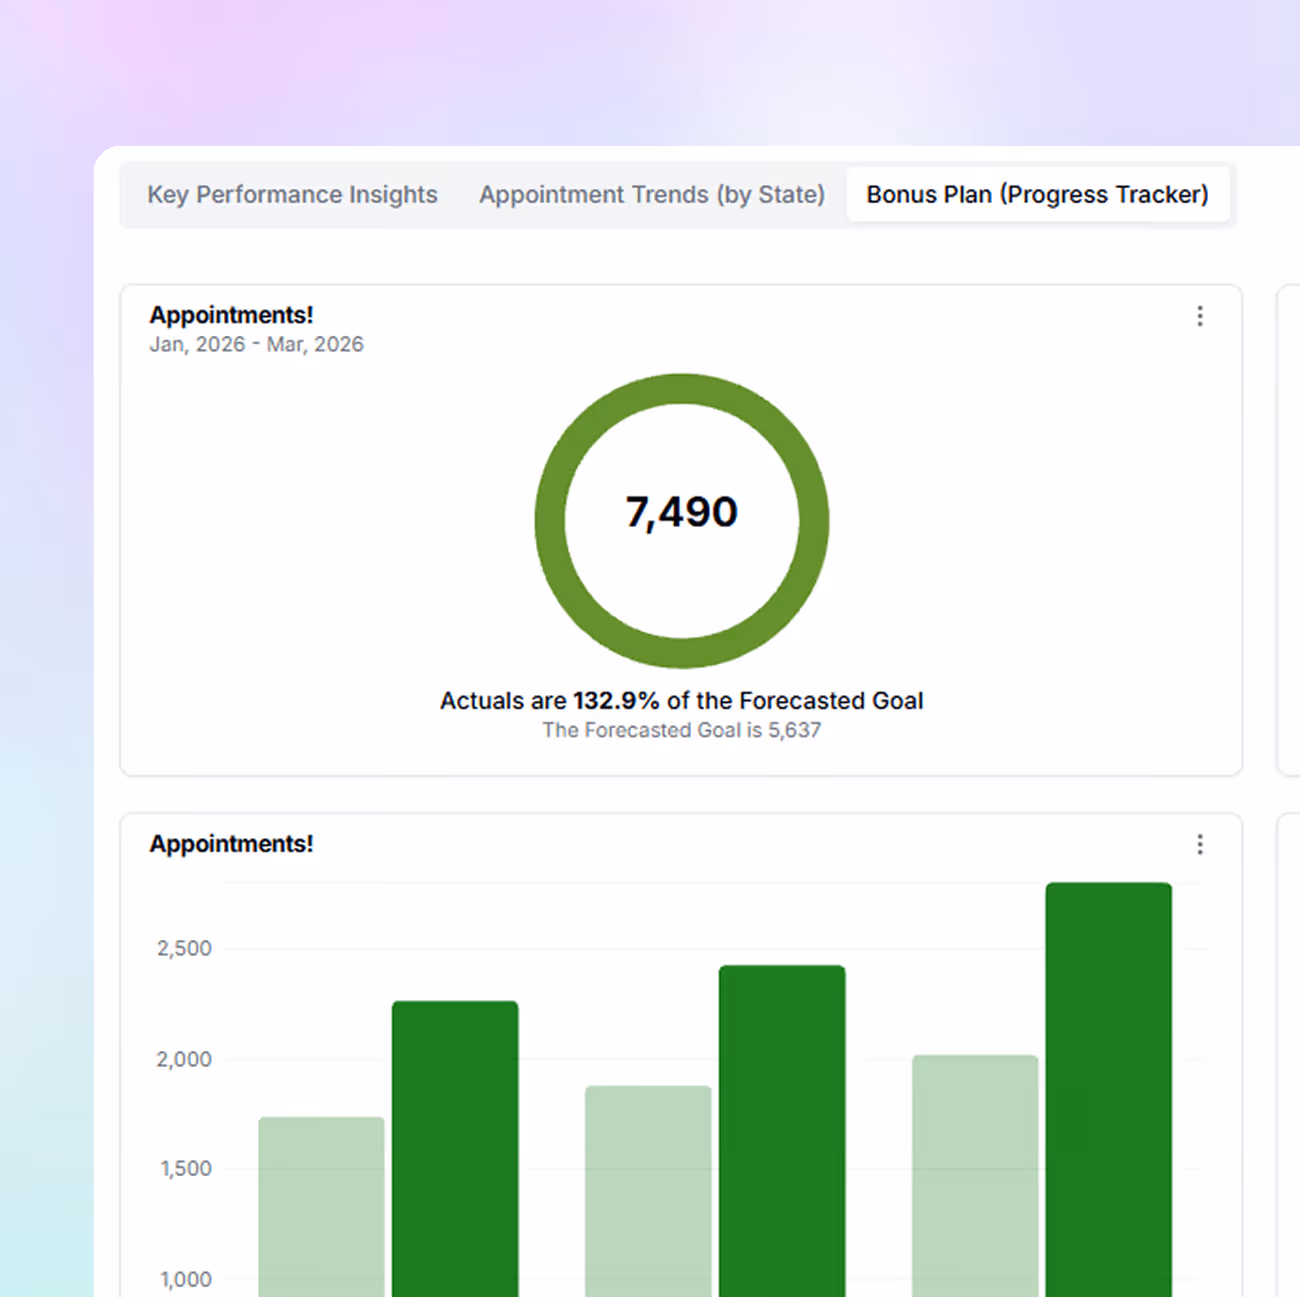The height and width of the screenshot is (1298, 1300).
Task: Click the 7,490 value in the donut
Action: [x=682, y=512]
